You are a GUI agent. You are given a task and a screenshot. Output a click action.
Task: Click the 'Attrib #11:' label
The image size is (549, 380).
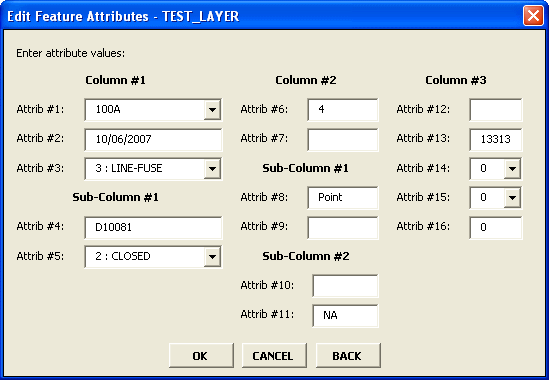point(267,314)
